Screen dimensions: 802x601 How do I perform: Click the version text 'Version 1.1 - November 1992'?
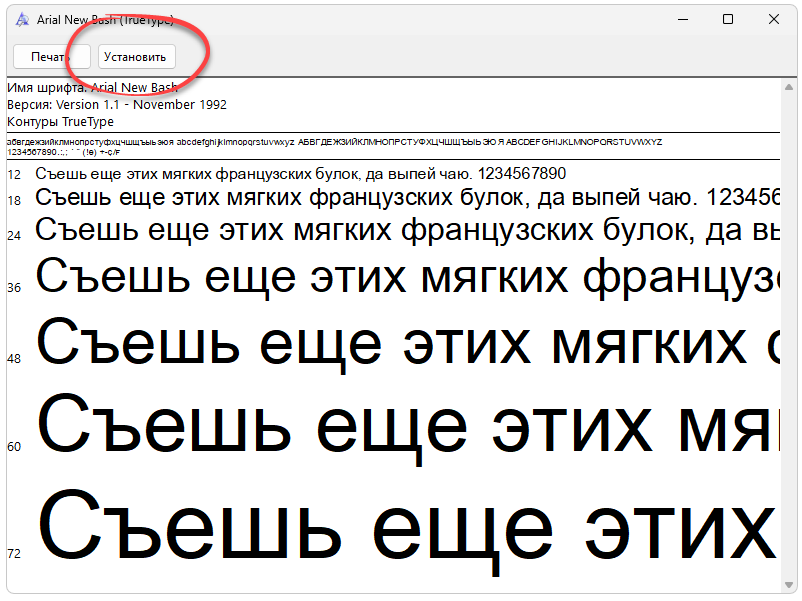141,105
